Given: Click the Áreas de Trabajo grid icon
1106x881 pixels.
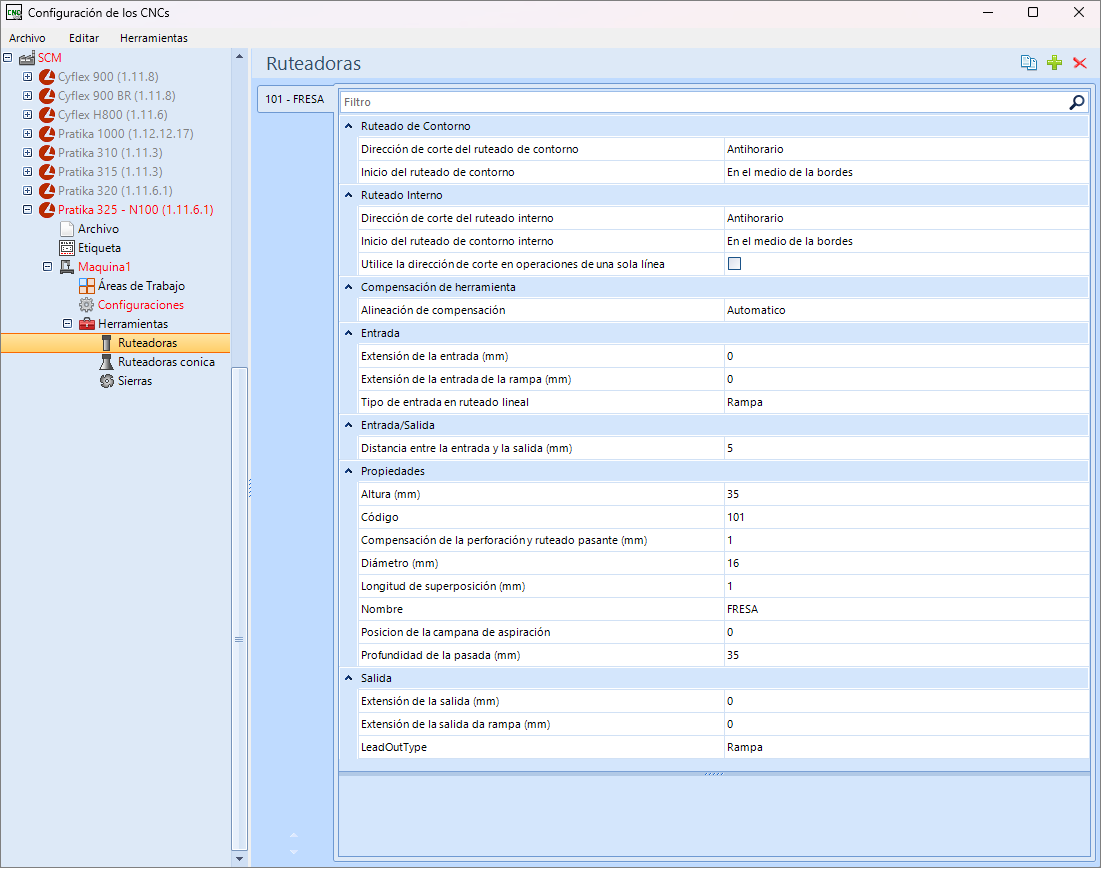Looking at the screenshot, I should coord(87,286).
